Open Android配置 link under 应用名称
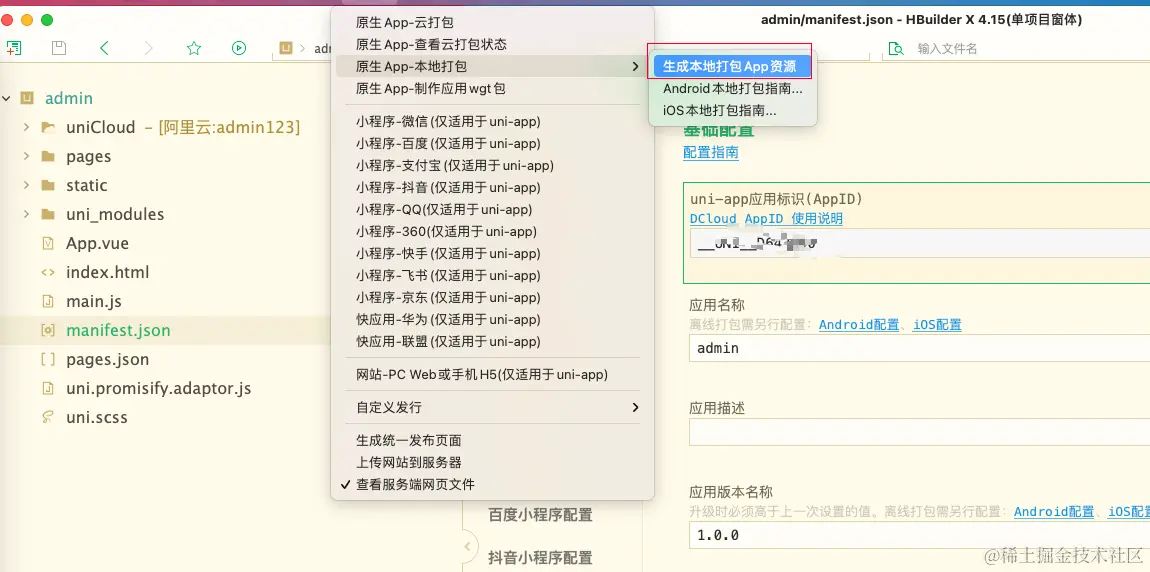 point(859,324)
